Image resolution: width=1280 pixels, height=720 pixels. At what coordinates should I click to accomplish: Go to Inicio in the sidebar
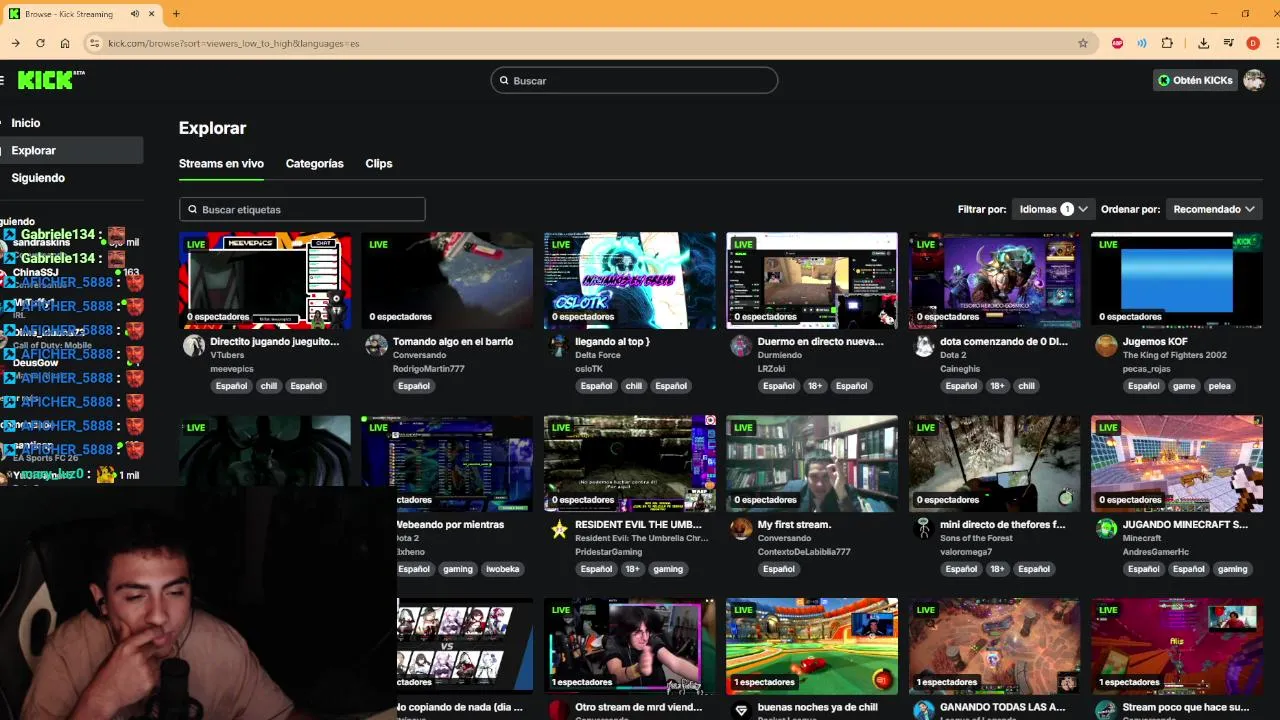tap(26, 123)
